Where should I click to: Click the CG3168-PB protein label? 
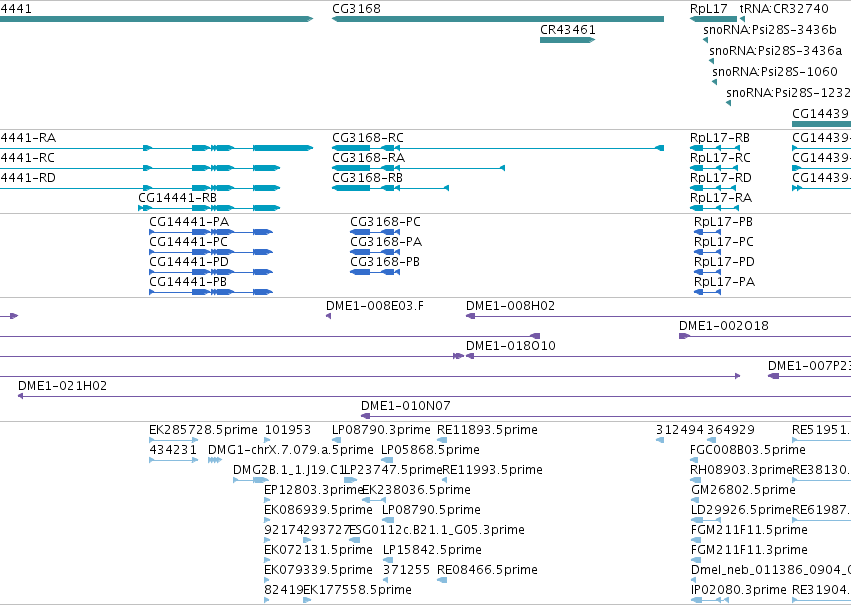(x=385, y=262)
